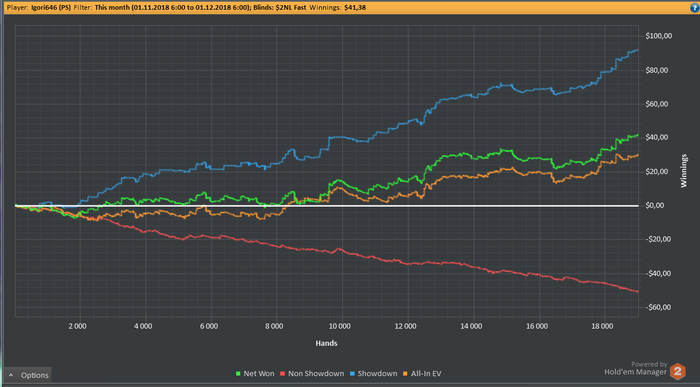Click the orange All-In EV color swatch
Screen dimensions: 700x387
coord(405,374)
